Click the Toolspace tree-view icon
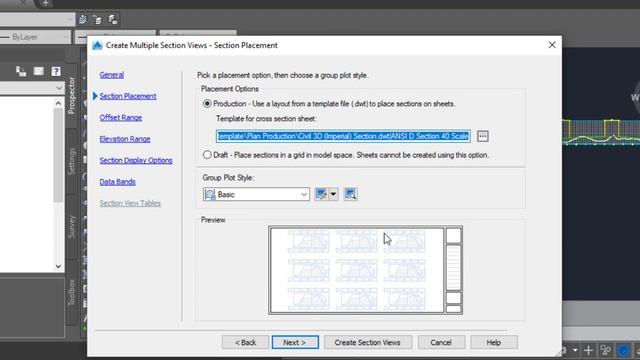The height and width of the screenshot is (360, 640). click(x=21, y=71)
